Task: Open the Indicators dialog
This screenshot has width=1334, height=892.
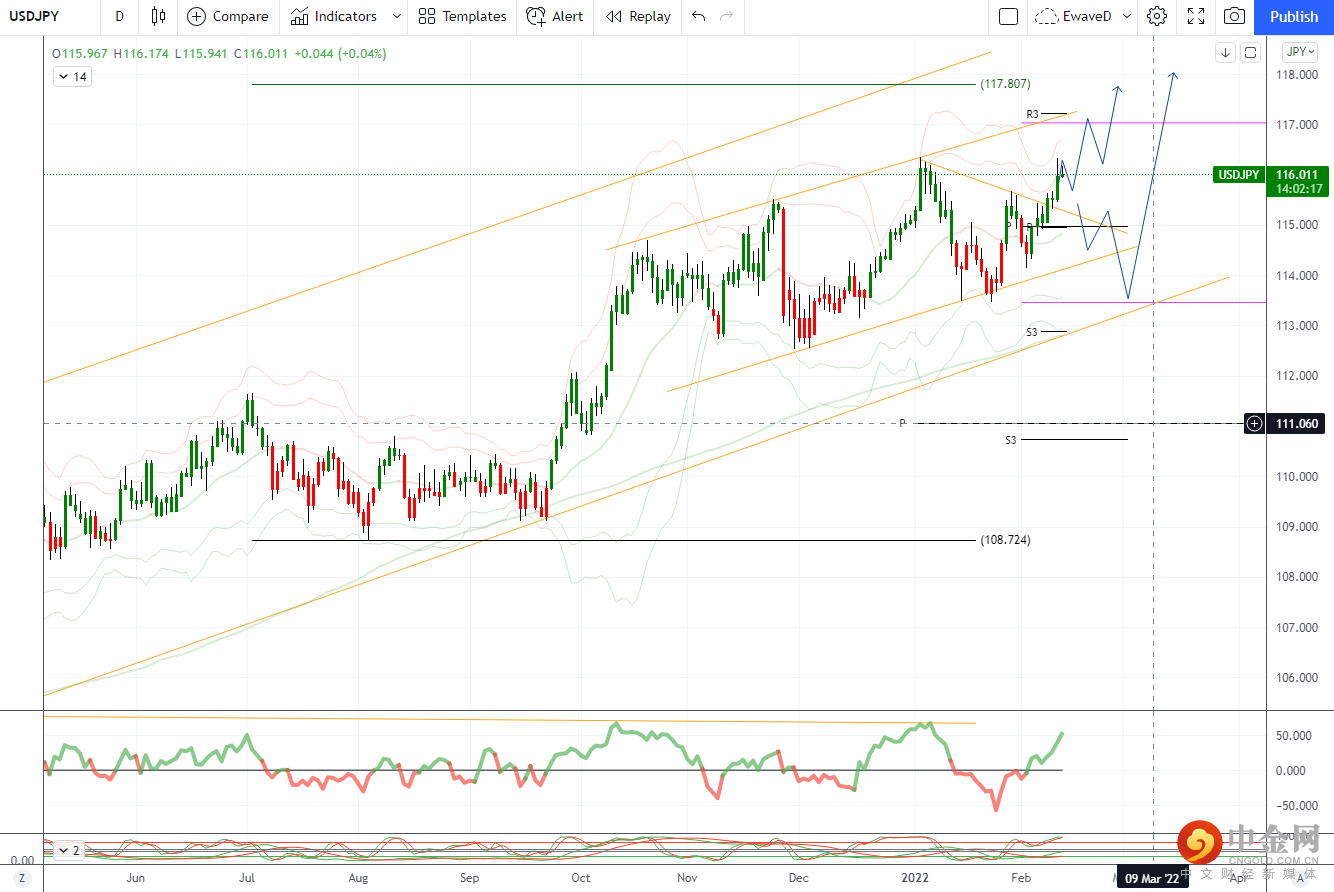Action: point(334,16)
